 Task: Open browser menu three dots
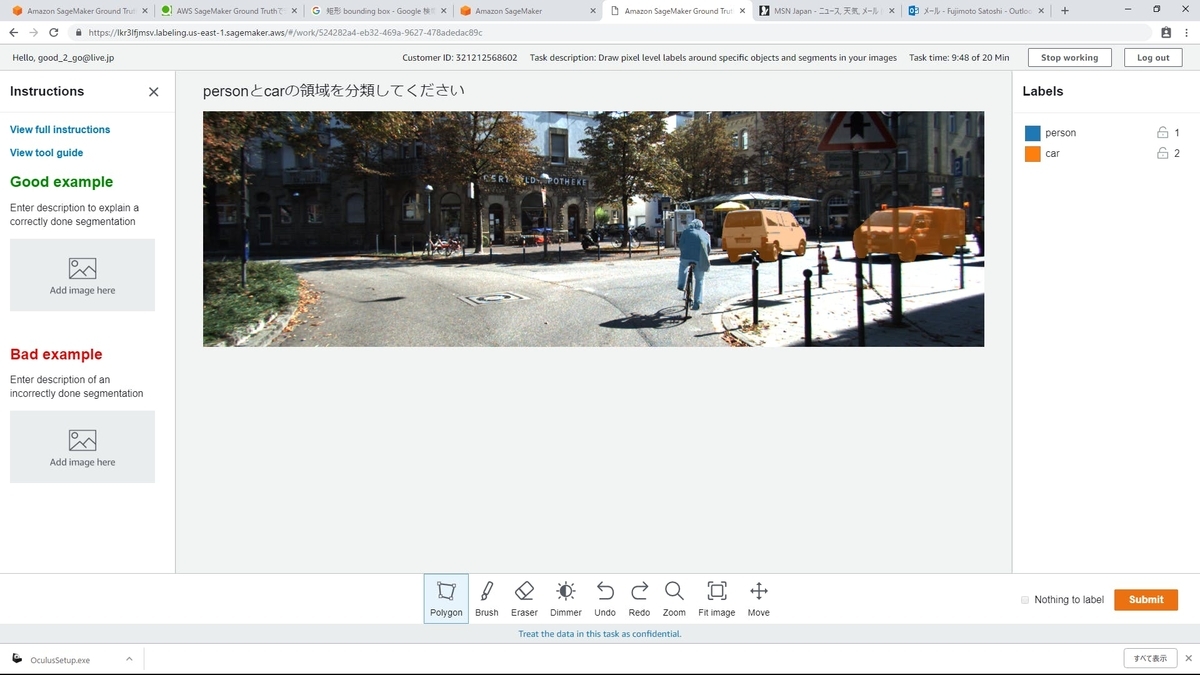coord(1187,32)
